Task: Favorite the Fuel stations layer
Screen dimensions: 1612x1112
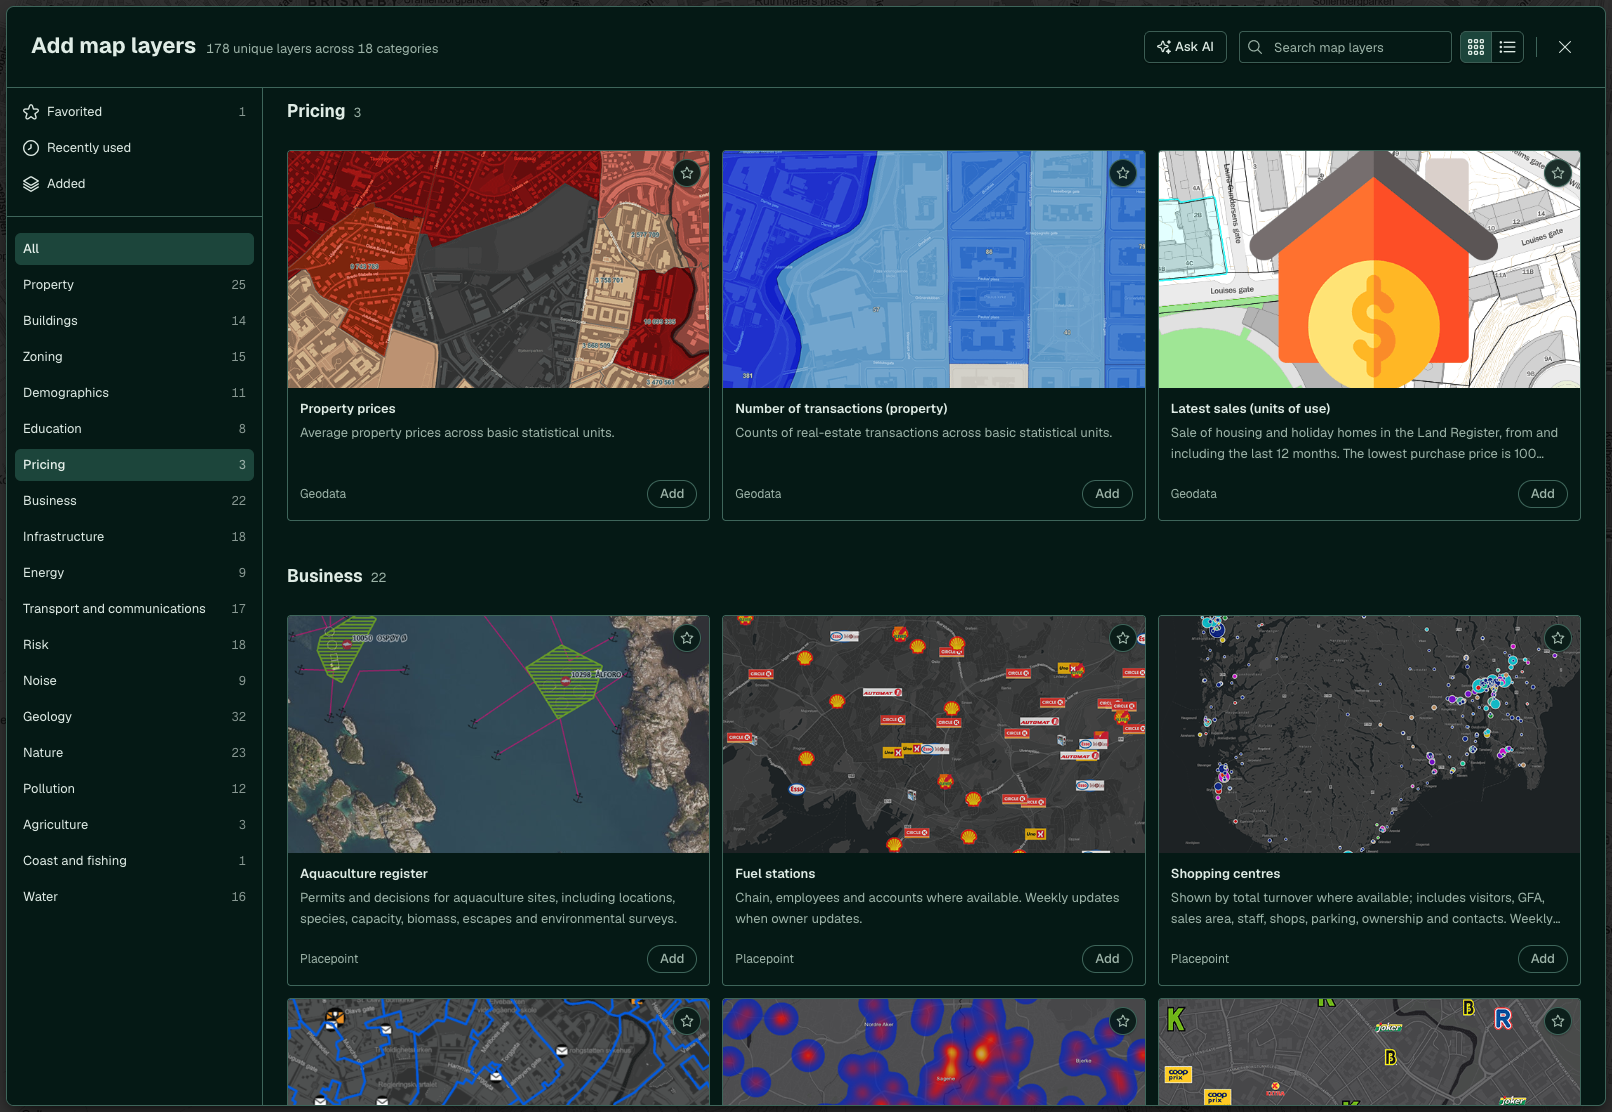Action: point(1123,638)
